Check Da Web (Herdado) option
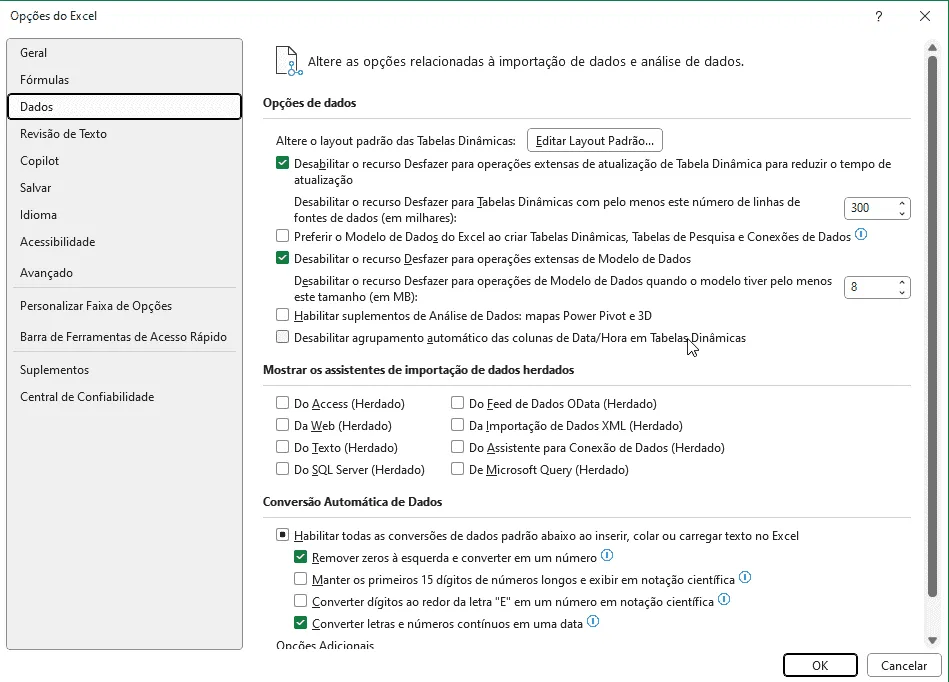This screenshot has height=682, width=949. [x=282, y=425]
